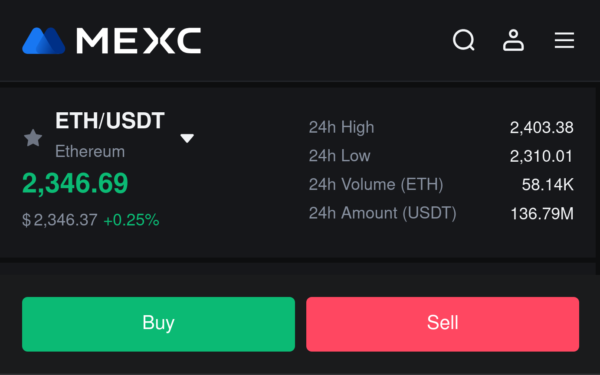600x375 pixels.
Task: Open the user account profile icon
Action: point(513,40)
